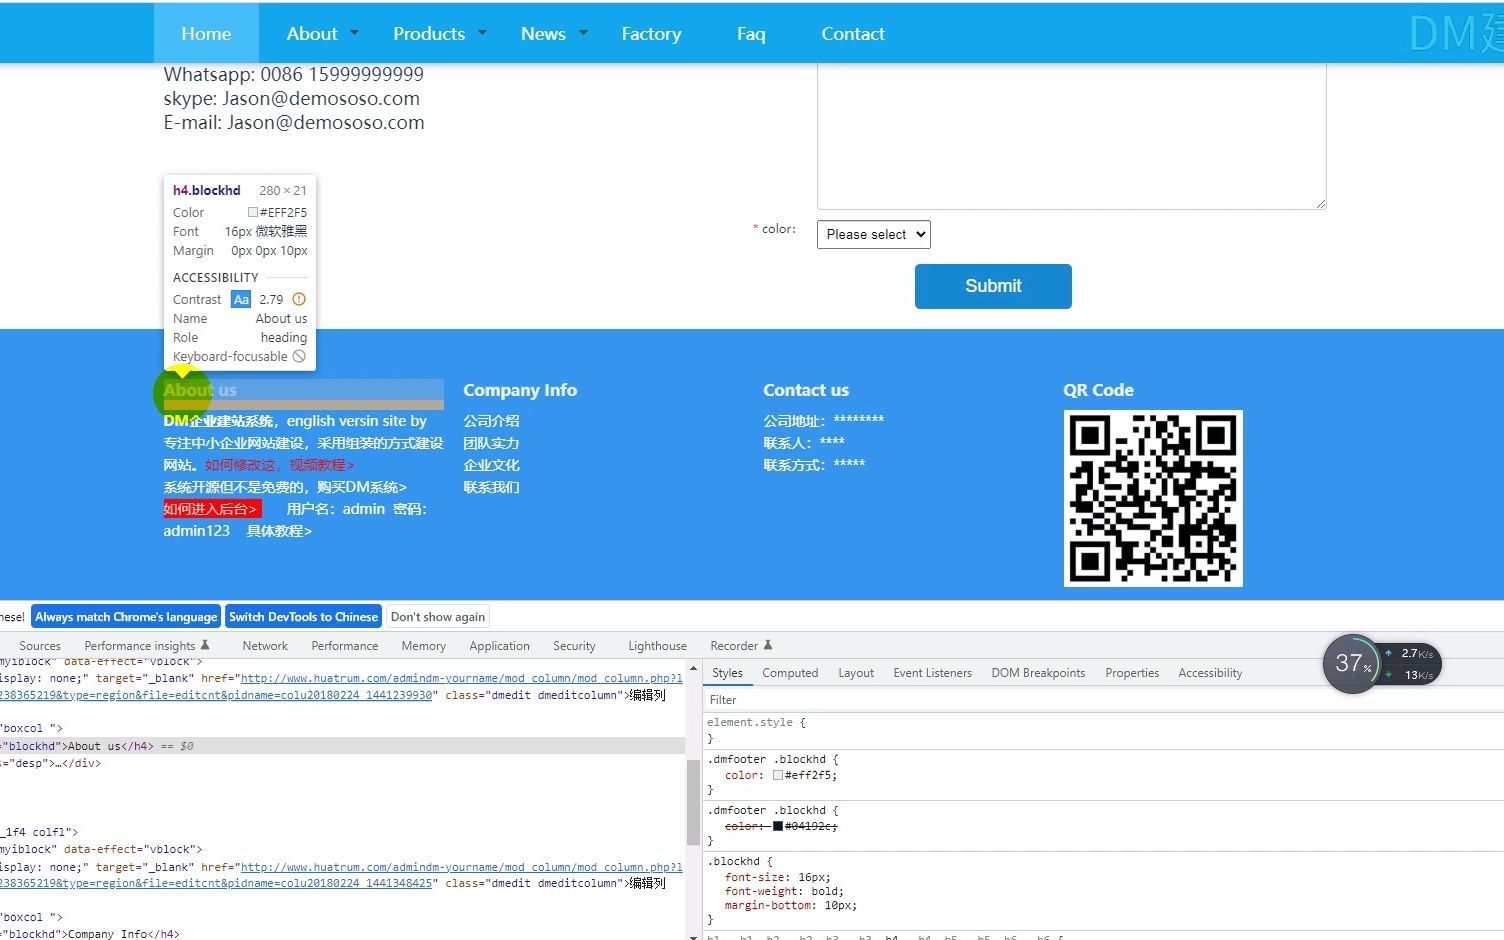Viewport: 1504px width, 940px height.
Task: Click the message textarea field
Action: [x=1072, y=136]
